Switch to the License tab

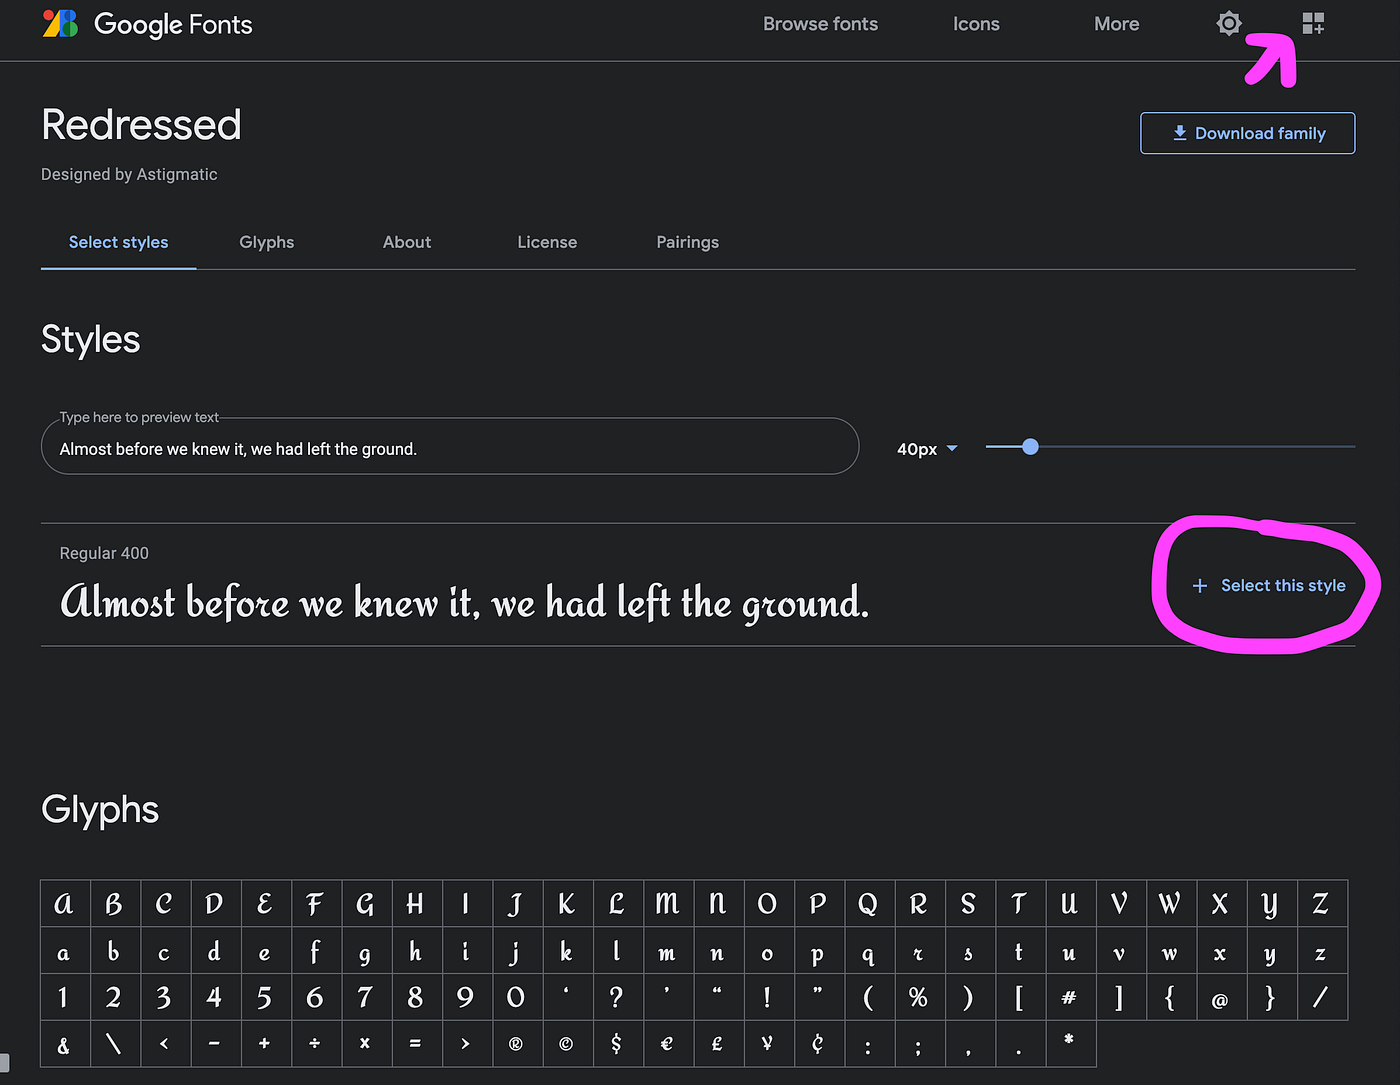click(x=547, y=242)
